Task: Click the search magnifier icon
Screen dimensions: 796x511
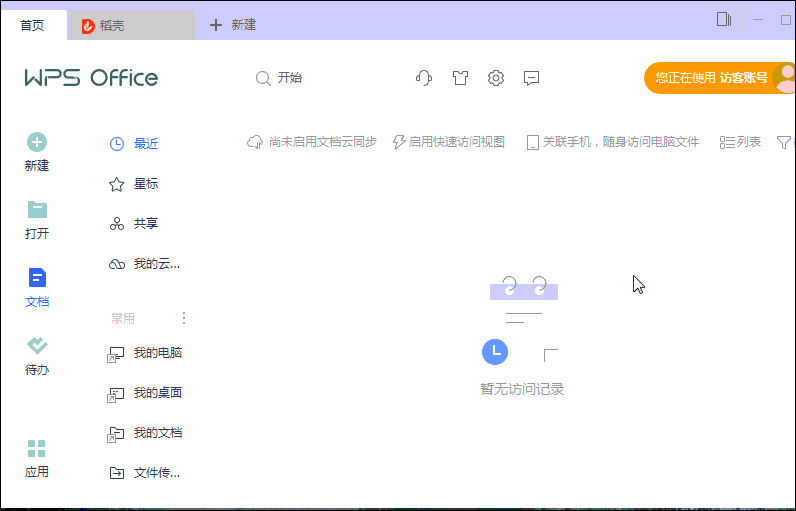Action: (x=263, y=78)
